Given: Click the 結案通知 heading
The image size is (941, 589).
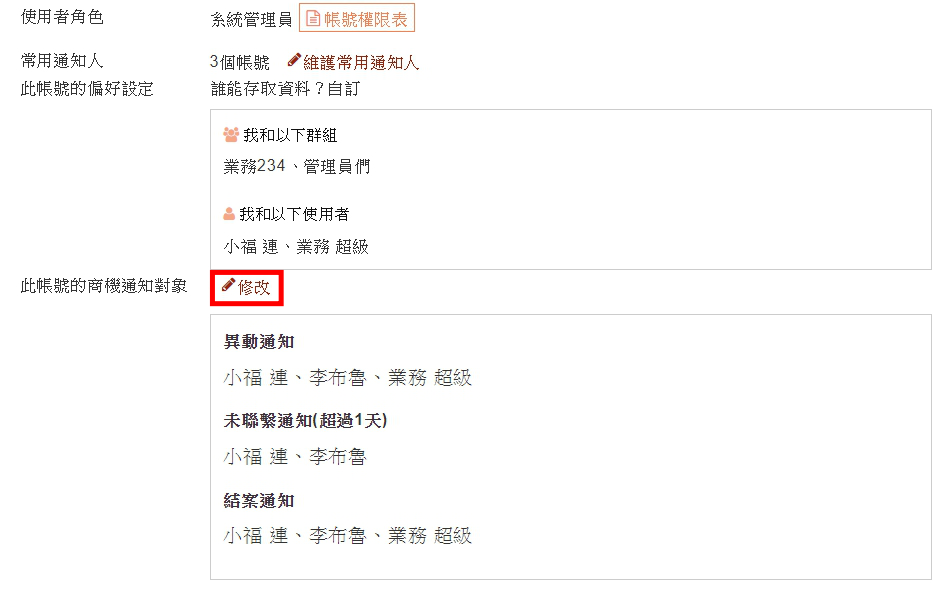Looking at the screenshot, I should click(x=259, y=500).
